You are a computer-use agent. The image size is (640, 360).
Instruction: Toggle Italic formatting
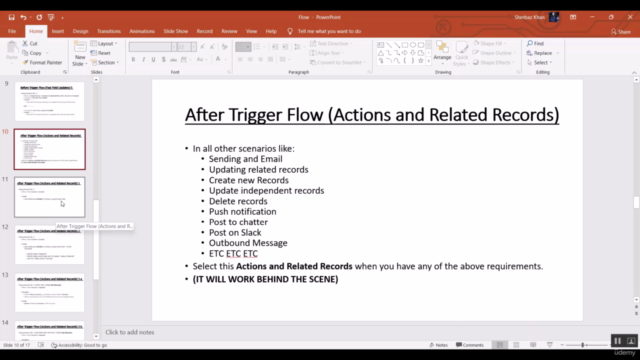[143, 60]
